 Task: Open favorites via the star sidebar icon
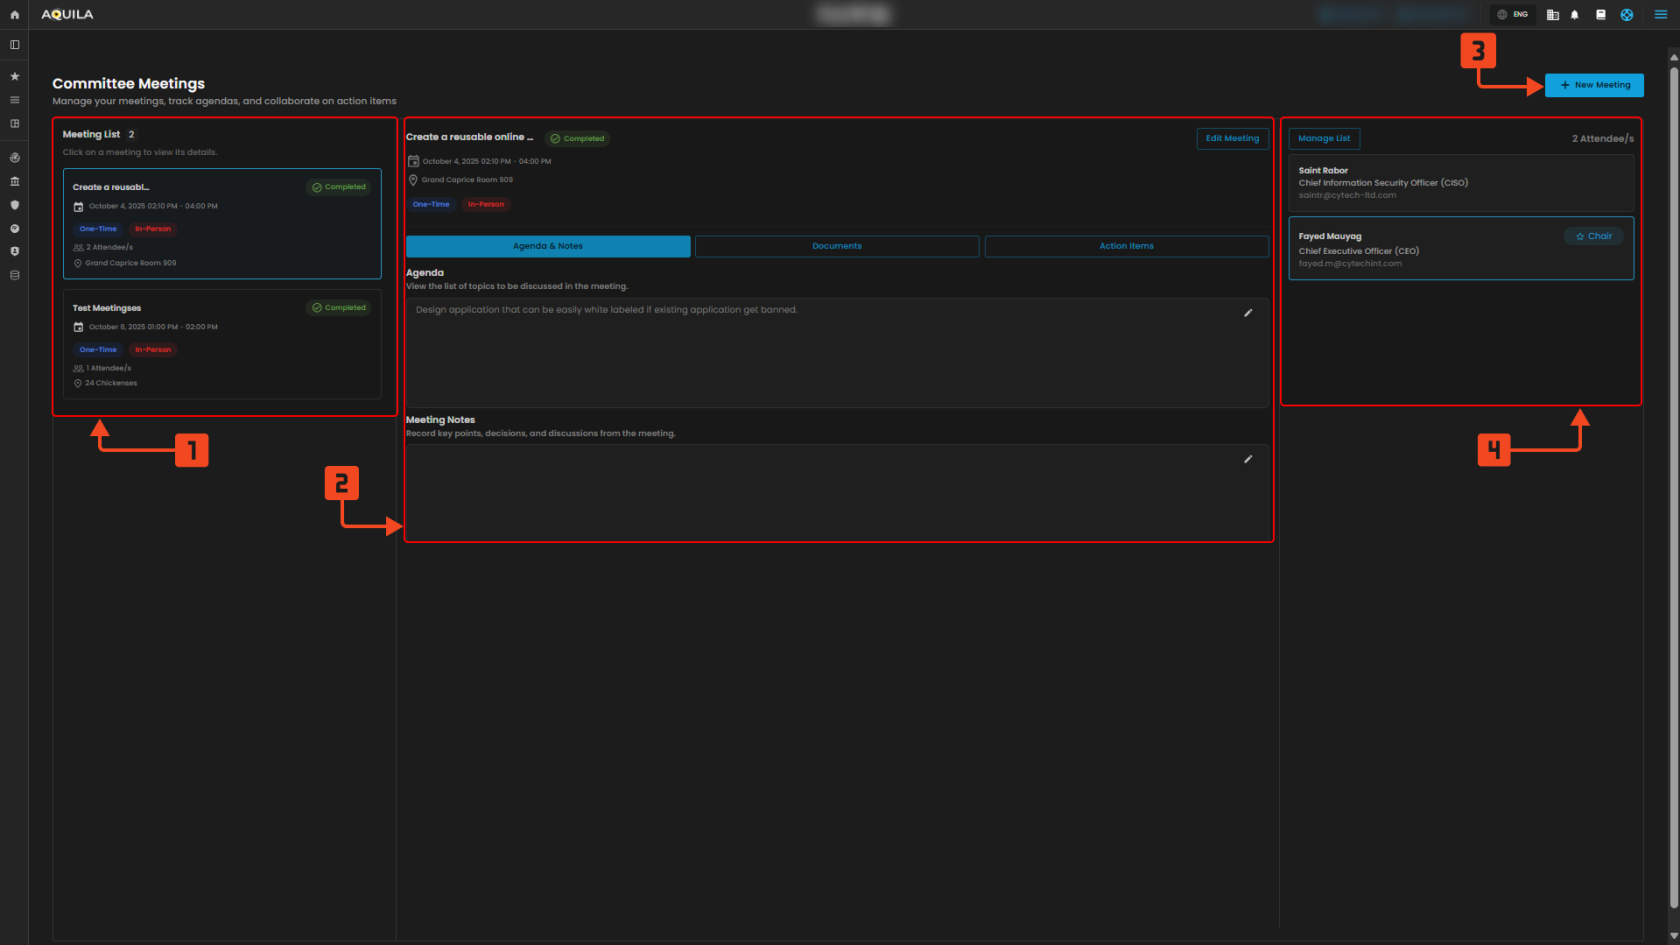(14, 76)
